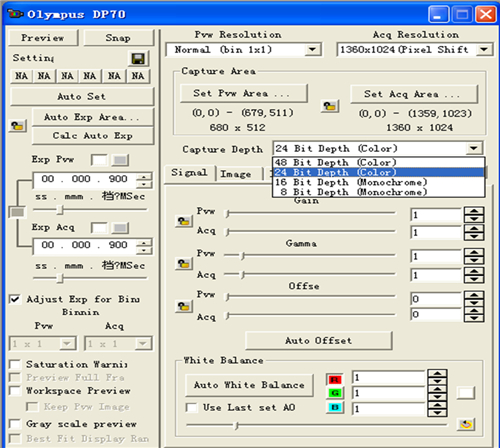Click Set Pvw Area button

[243, 93]
